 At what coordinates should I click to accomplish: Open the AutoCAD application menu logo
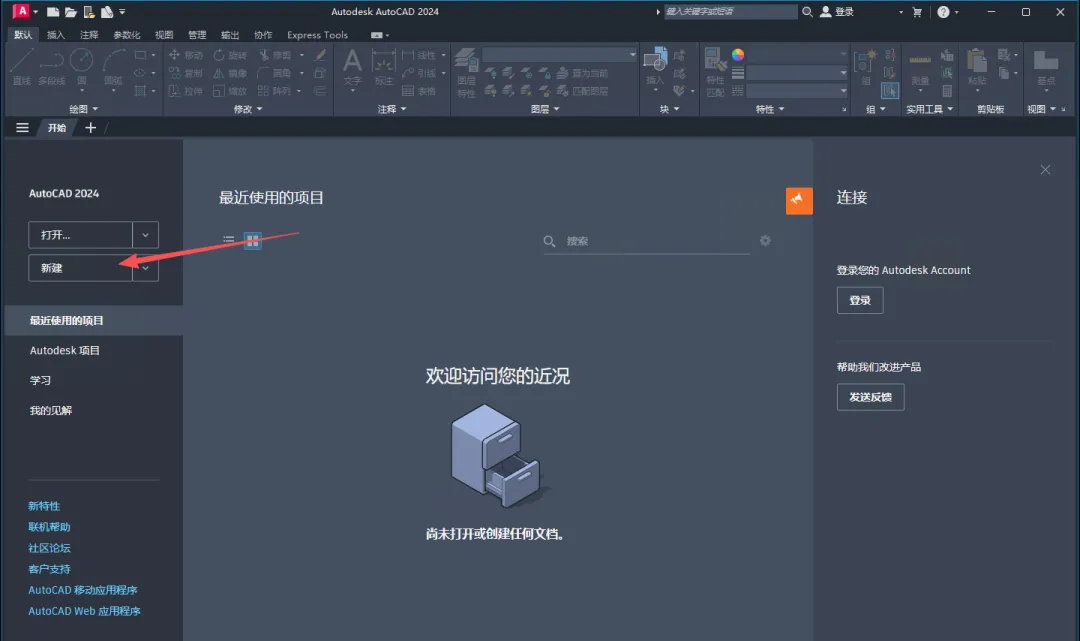(21, 11)
